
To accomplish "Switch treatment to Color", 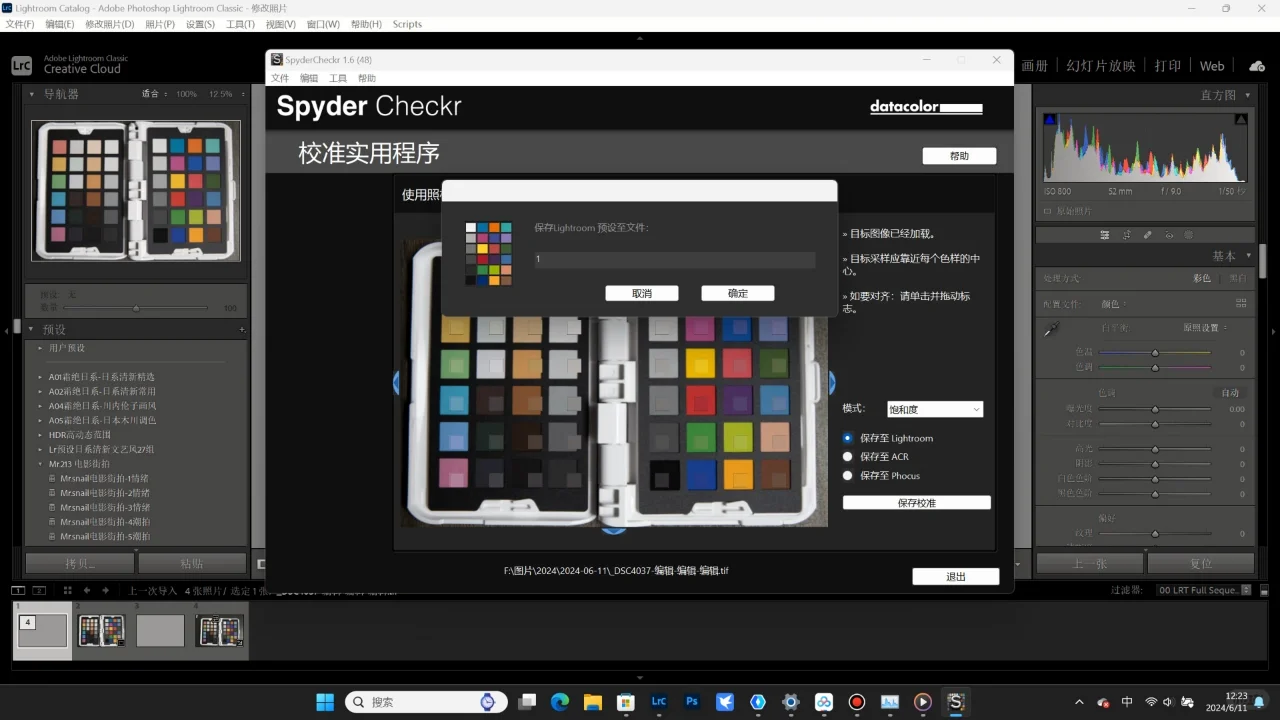I will coord(1201,278).
